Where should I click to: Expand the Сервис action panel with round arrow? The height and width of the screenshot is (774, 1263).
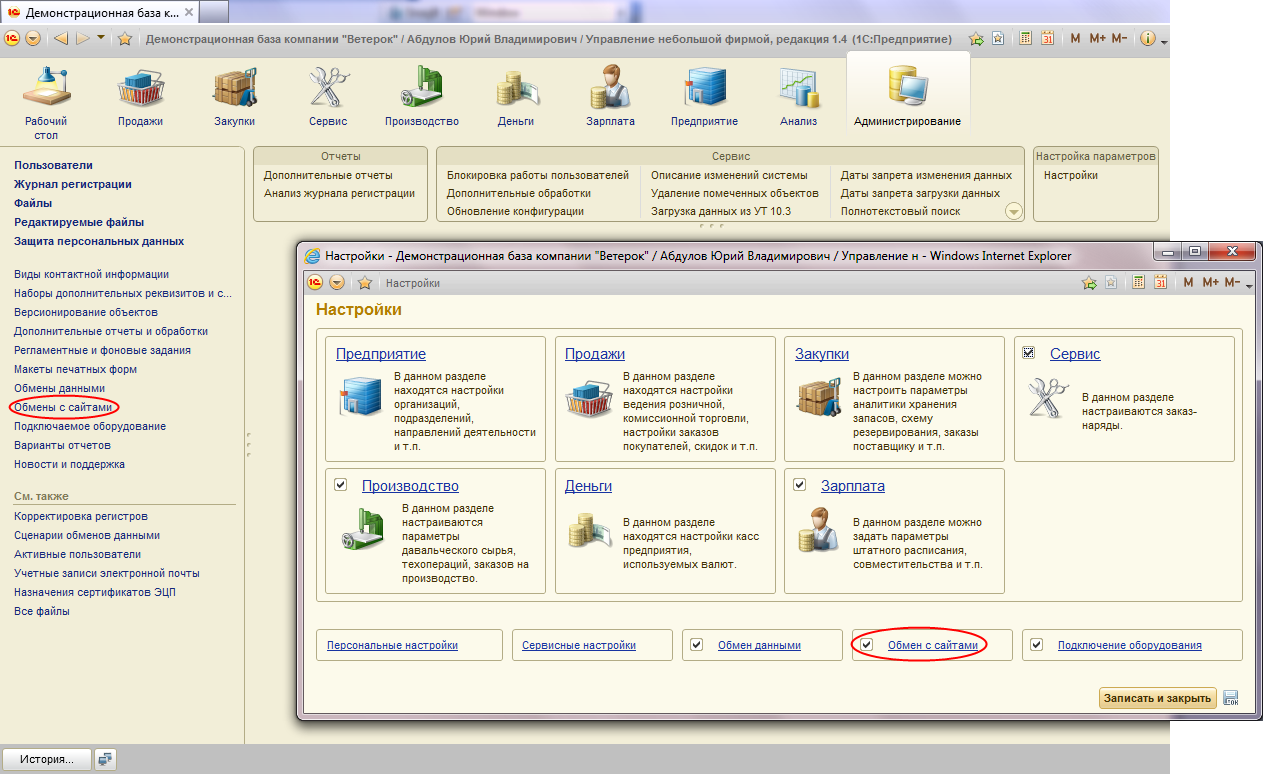click(x=1014, y=211)
